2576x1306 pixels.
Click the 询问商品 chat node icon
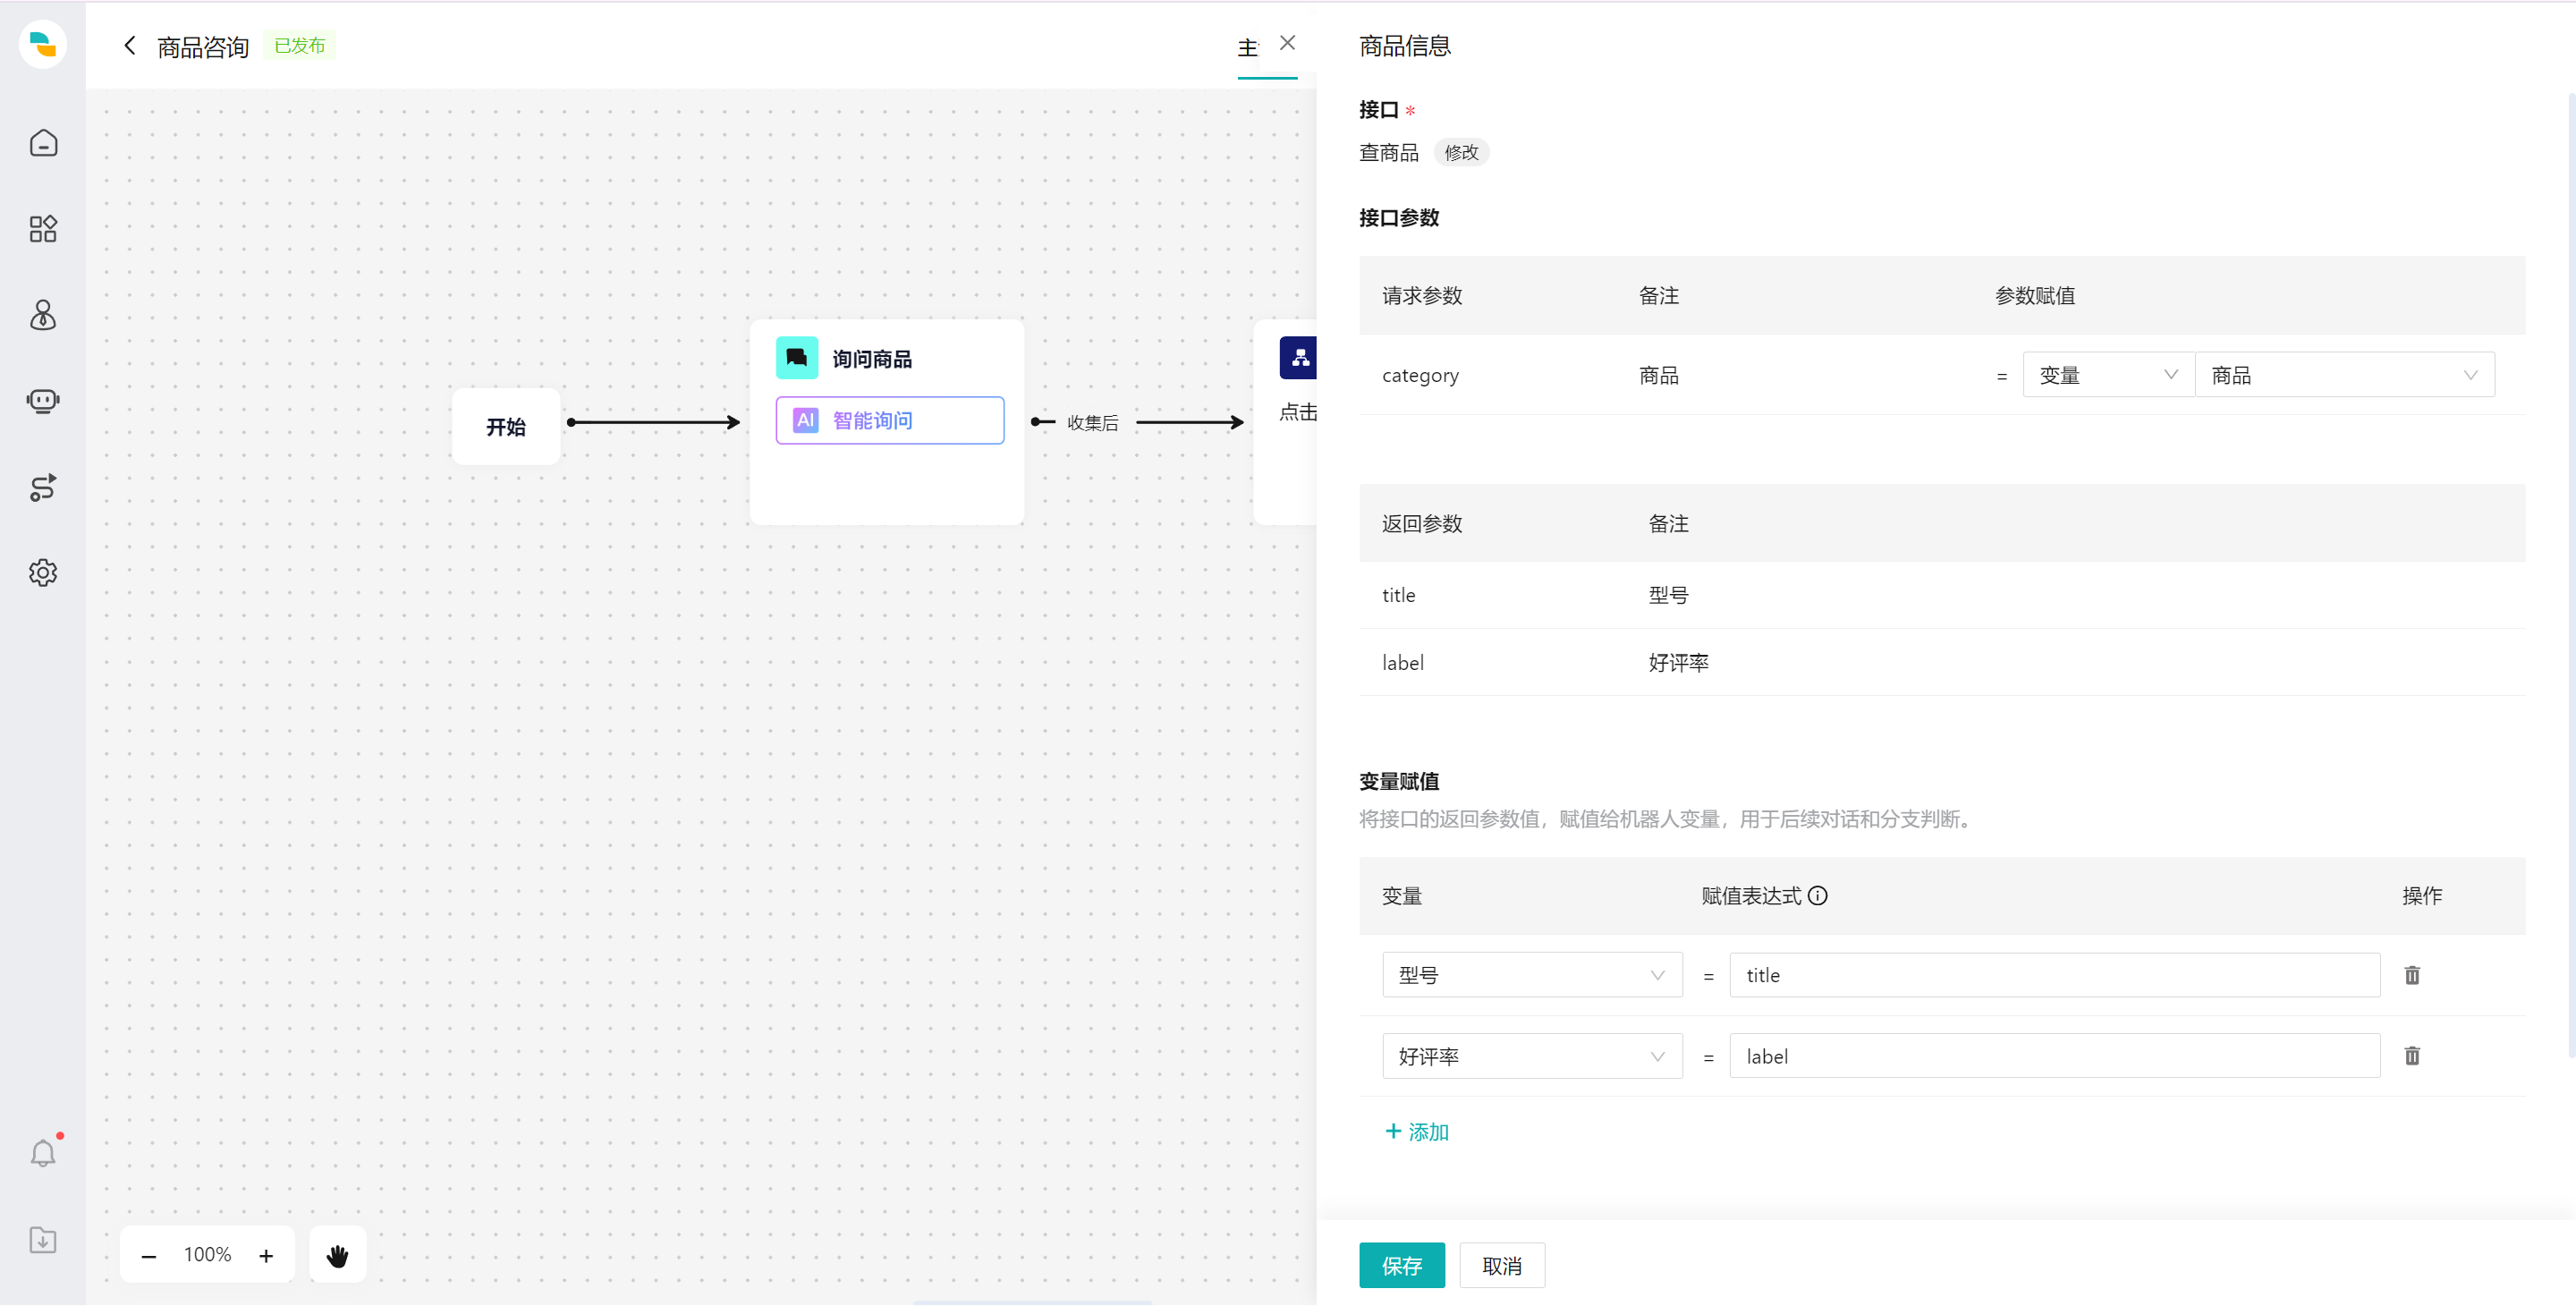click(x=797, y=358)
